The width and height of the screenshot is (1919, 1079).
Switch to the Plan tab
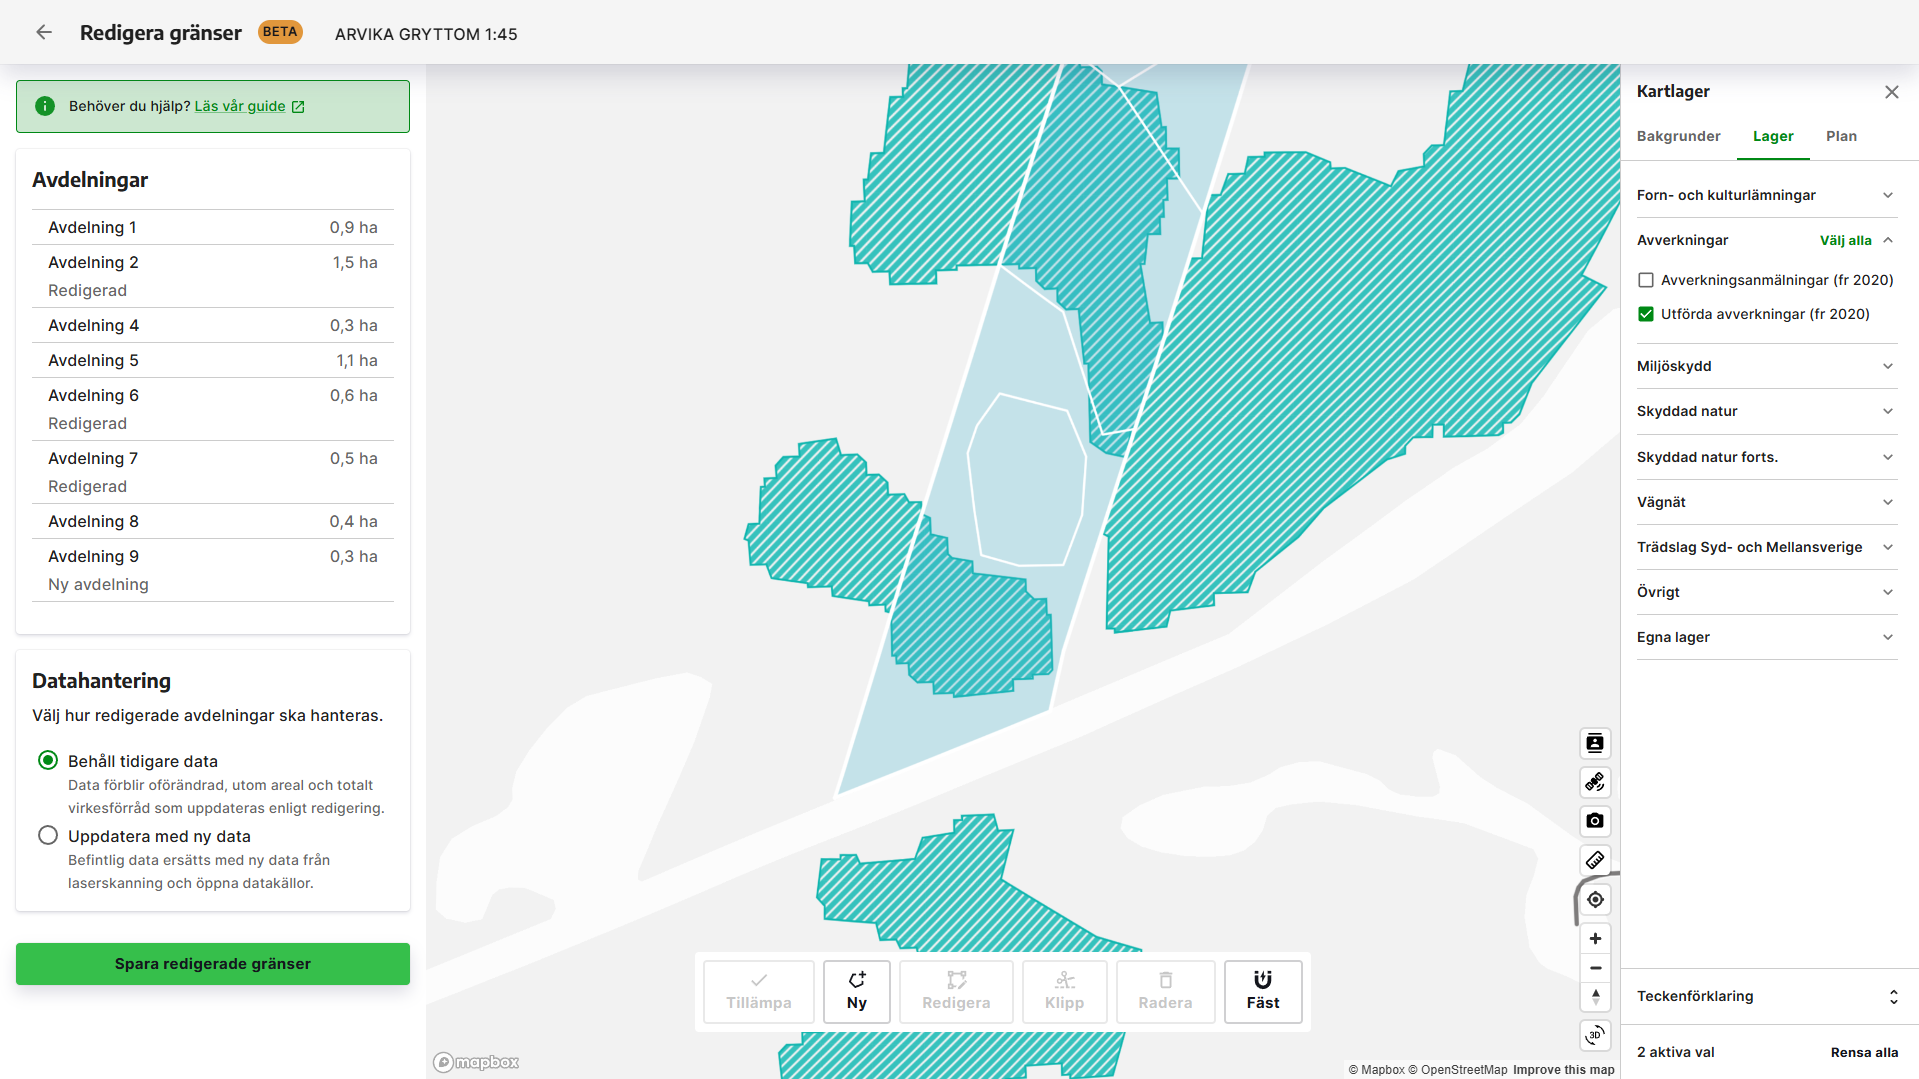(1841, 136)
